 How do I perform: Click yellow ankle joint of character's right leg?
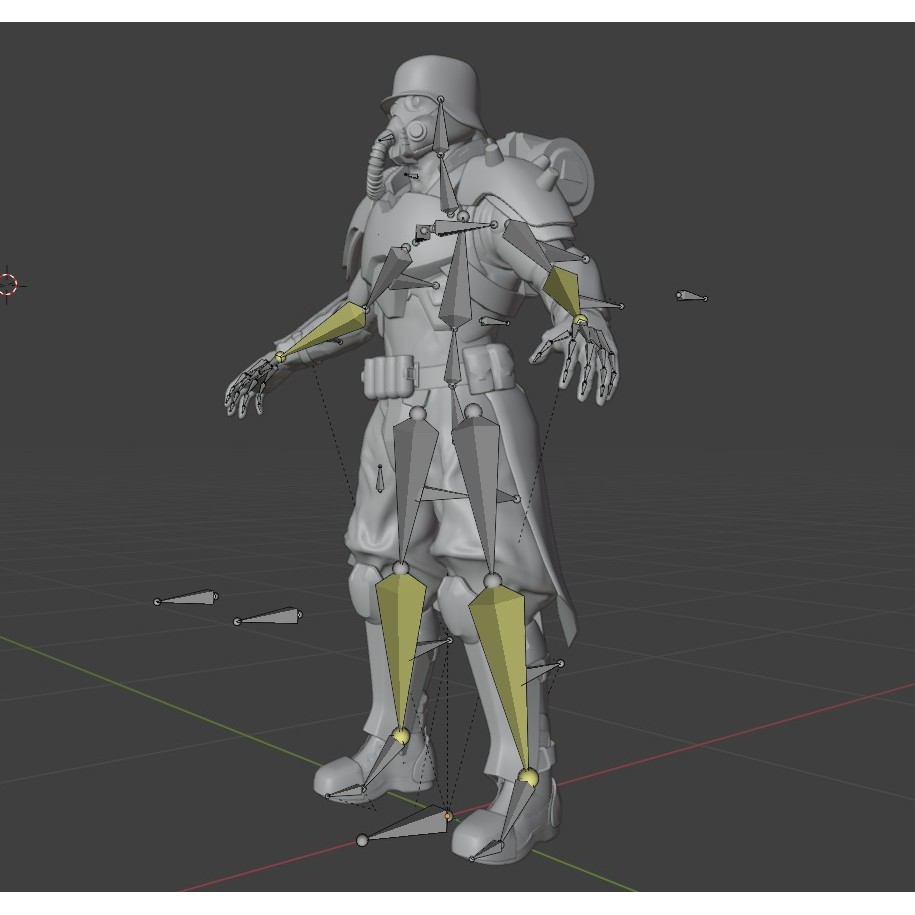pos(401,735)
